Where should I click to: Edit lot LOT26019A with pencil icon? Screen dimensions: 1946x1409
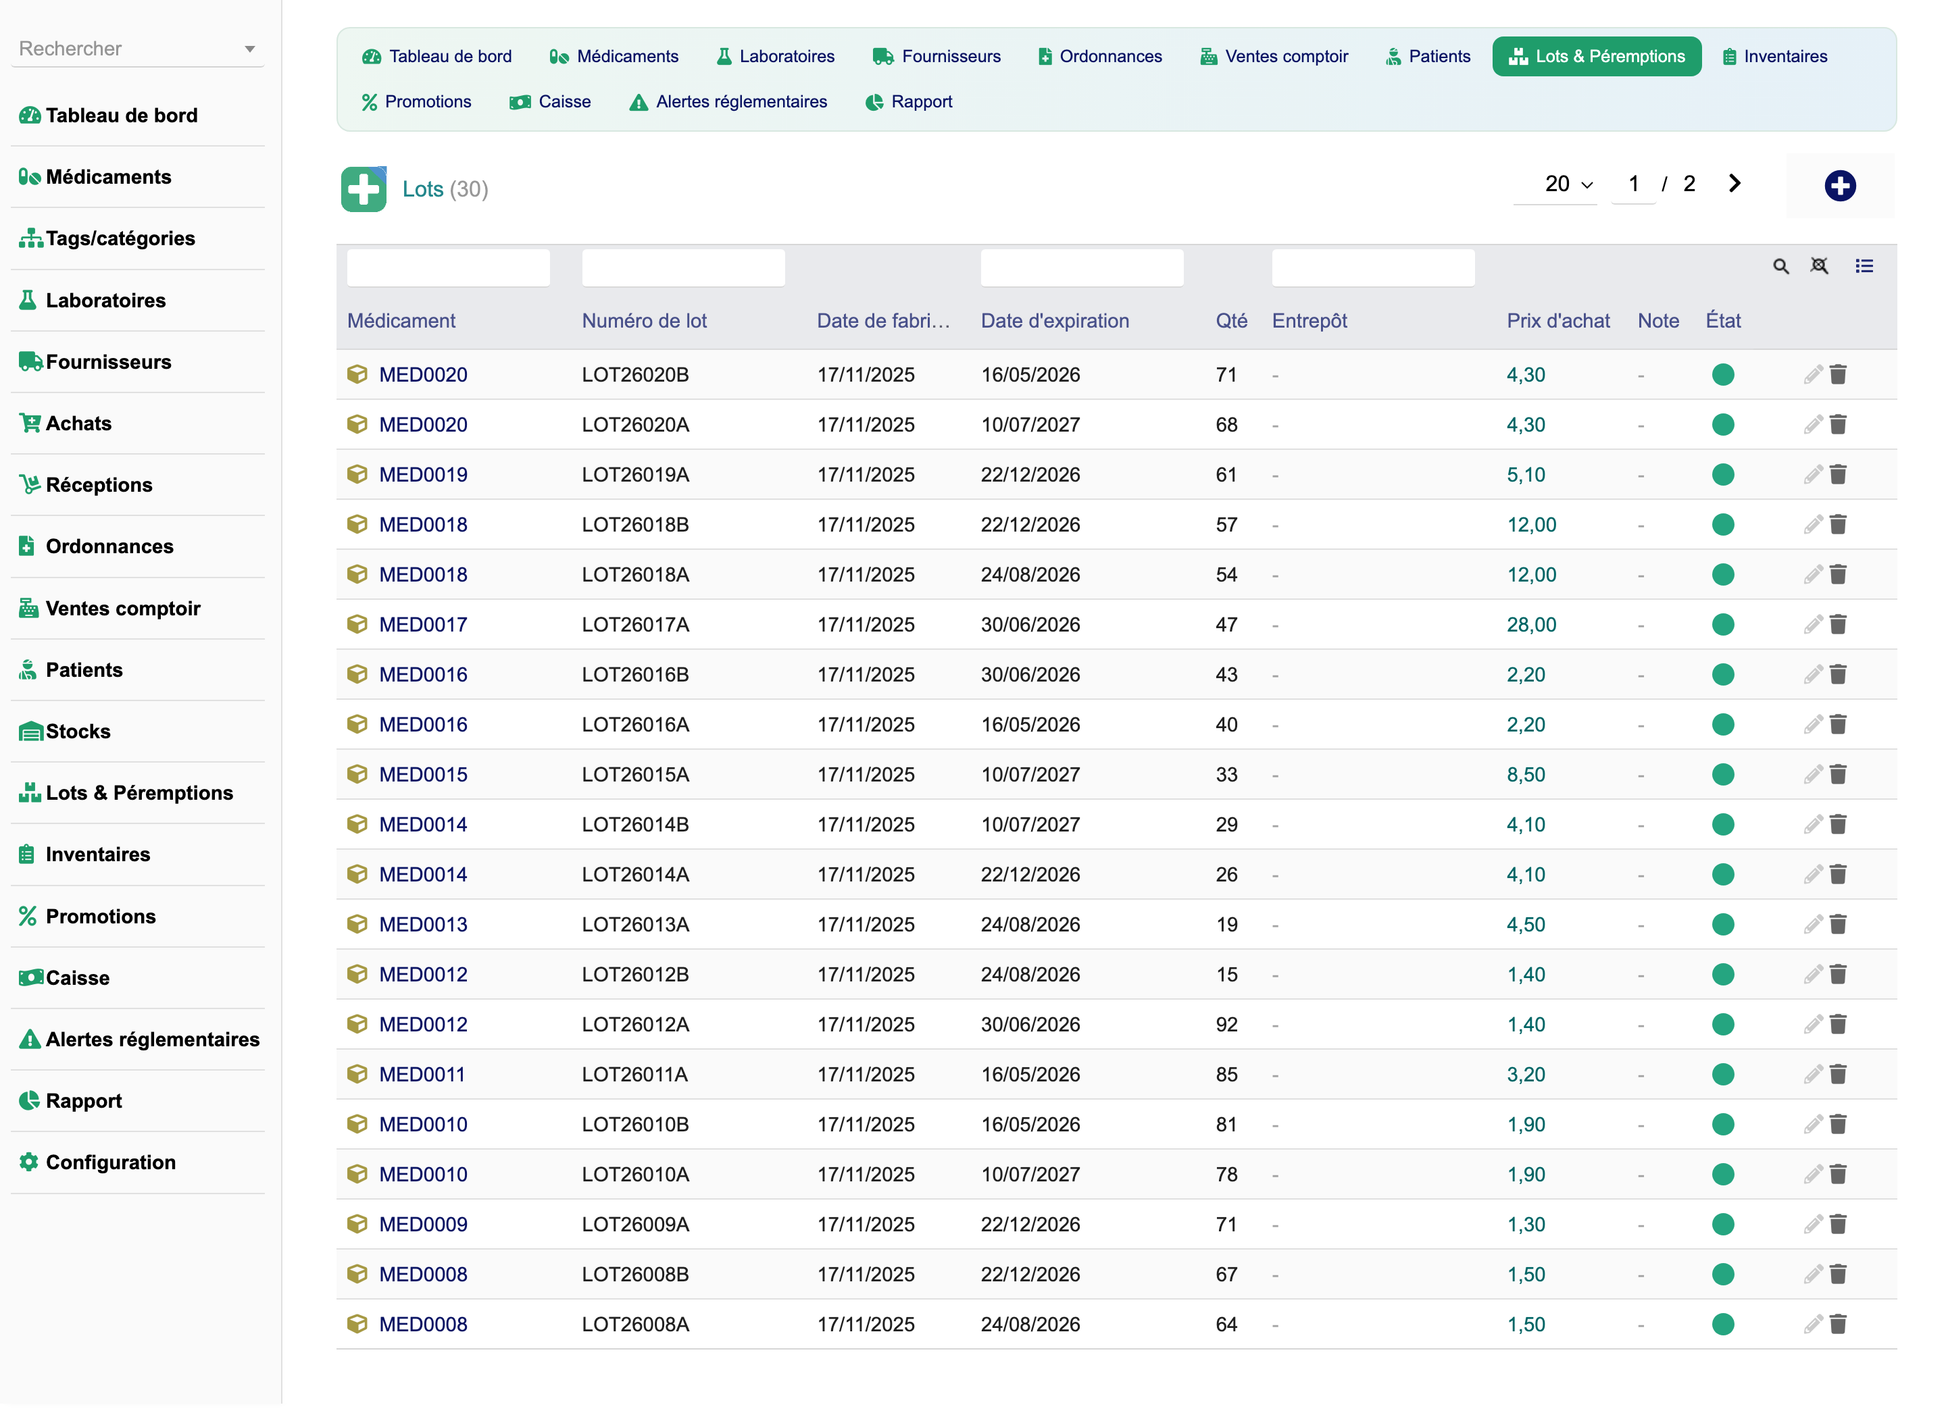pos(1813,475)
